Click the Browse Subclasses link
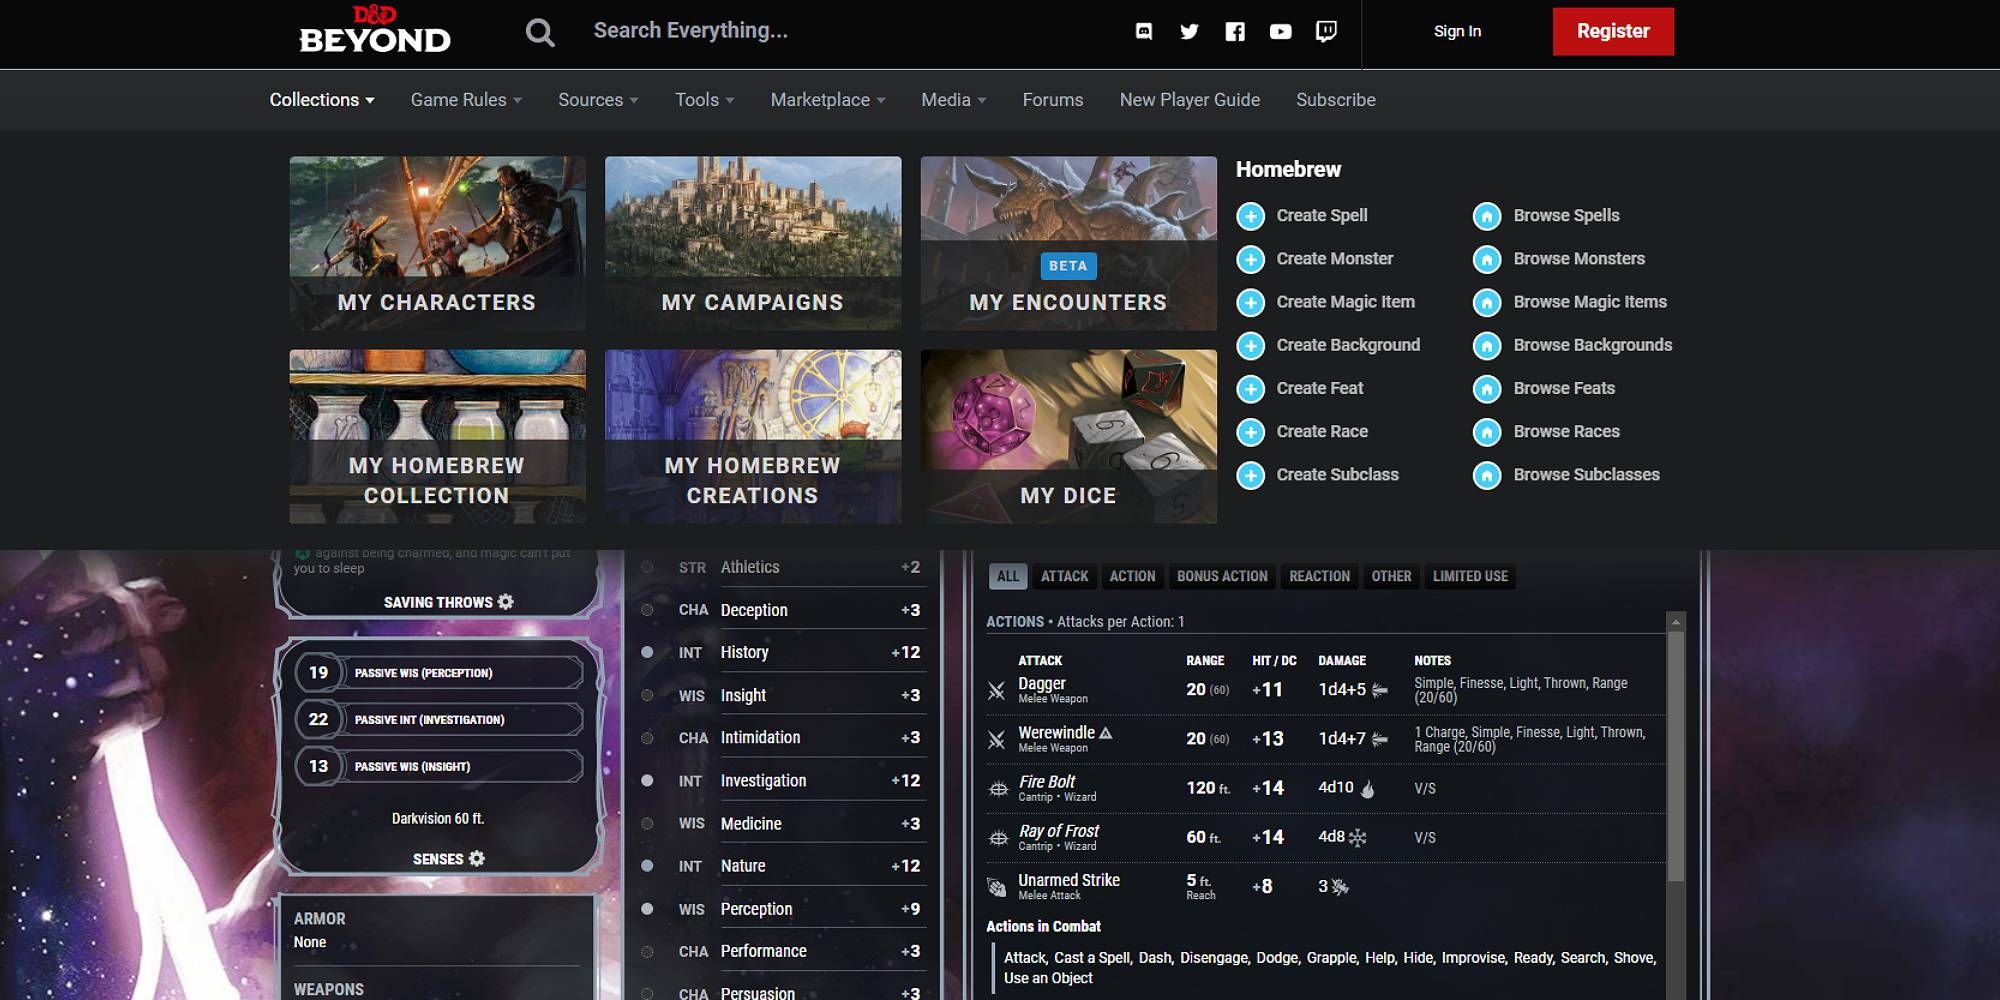Viewport: 2000px width, 1000px height. (1586, 475)
